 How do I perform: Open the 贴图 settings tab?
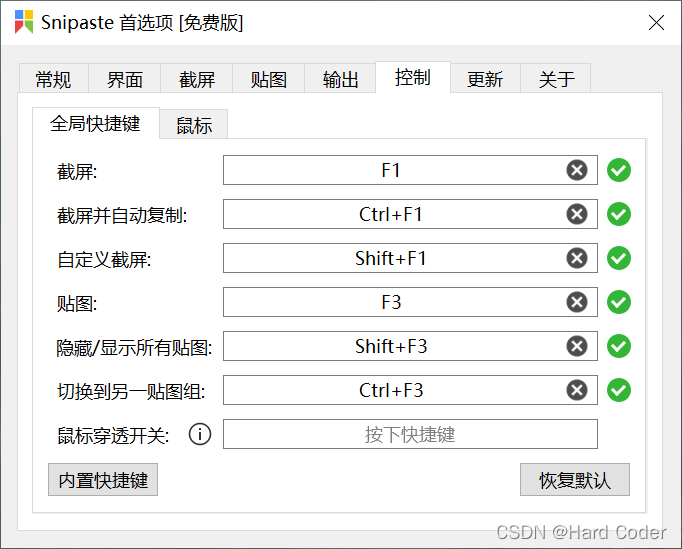[268, 79]
